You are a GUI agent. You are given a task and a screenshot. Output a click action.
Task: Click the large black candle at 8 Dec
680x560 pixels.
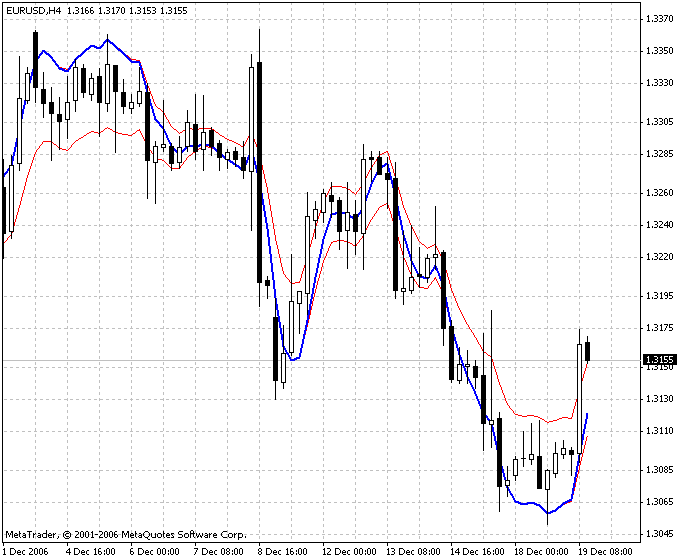(259, 170)
